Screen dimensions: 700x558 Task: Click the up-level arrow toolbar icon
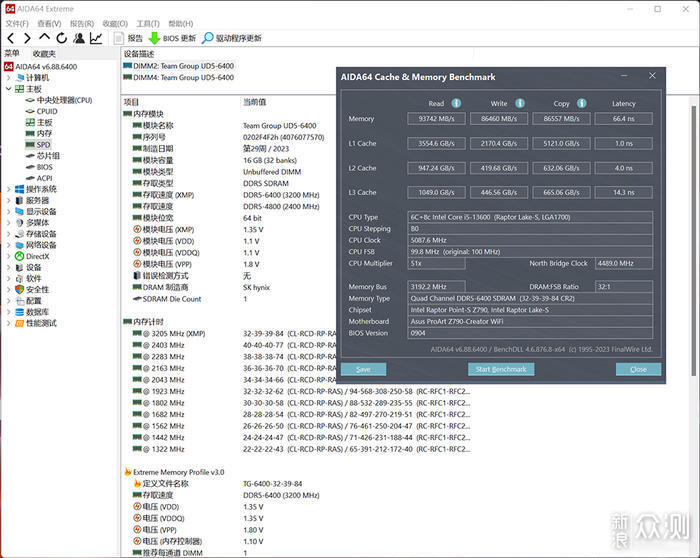[x=44, y=37]
